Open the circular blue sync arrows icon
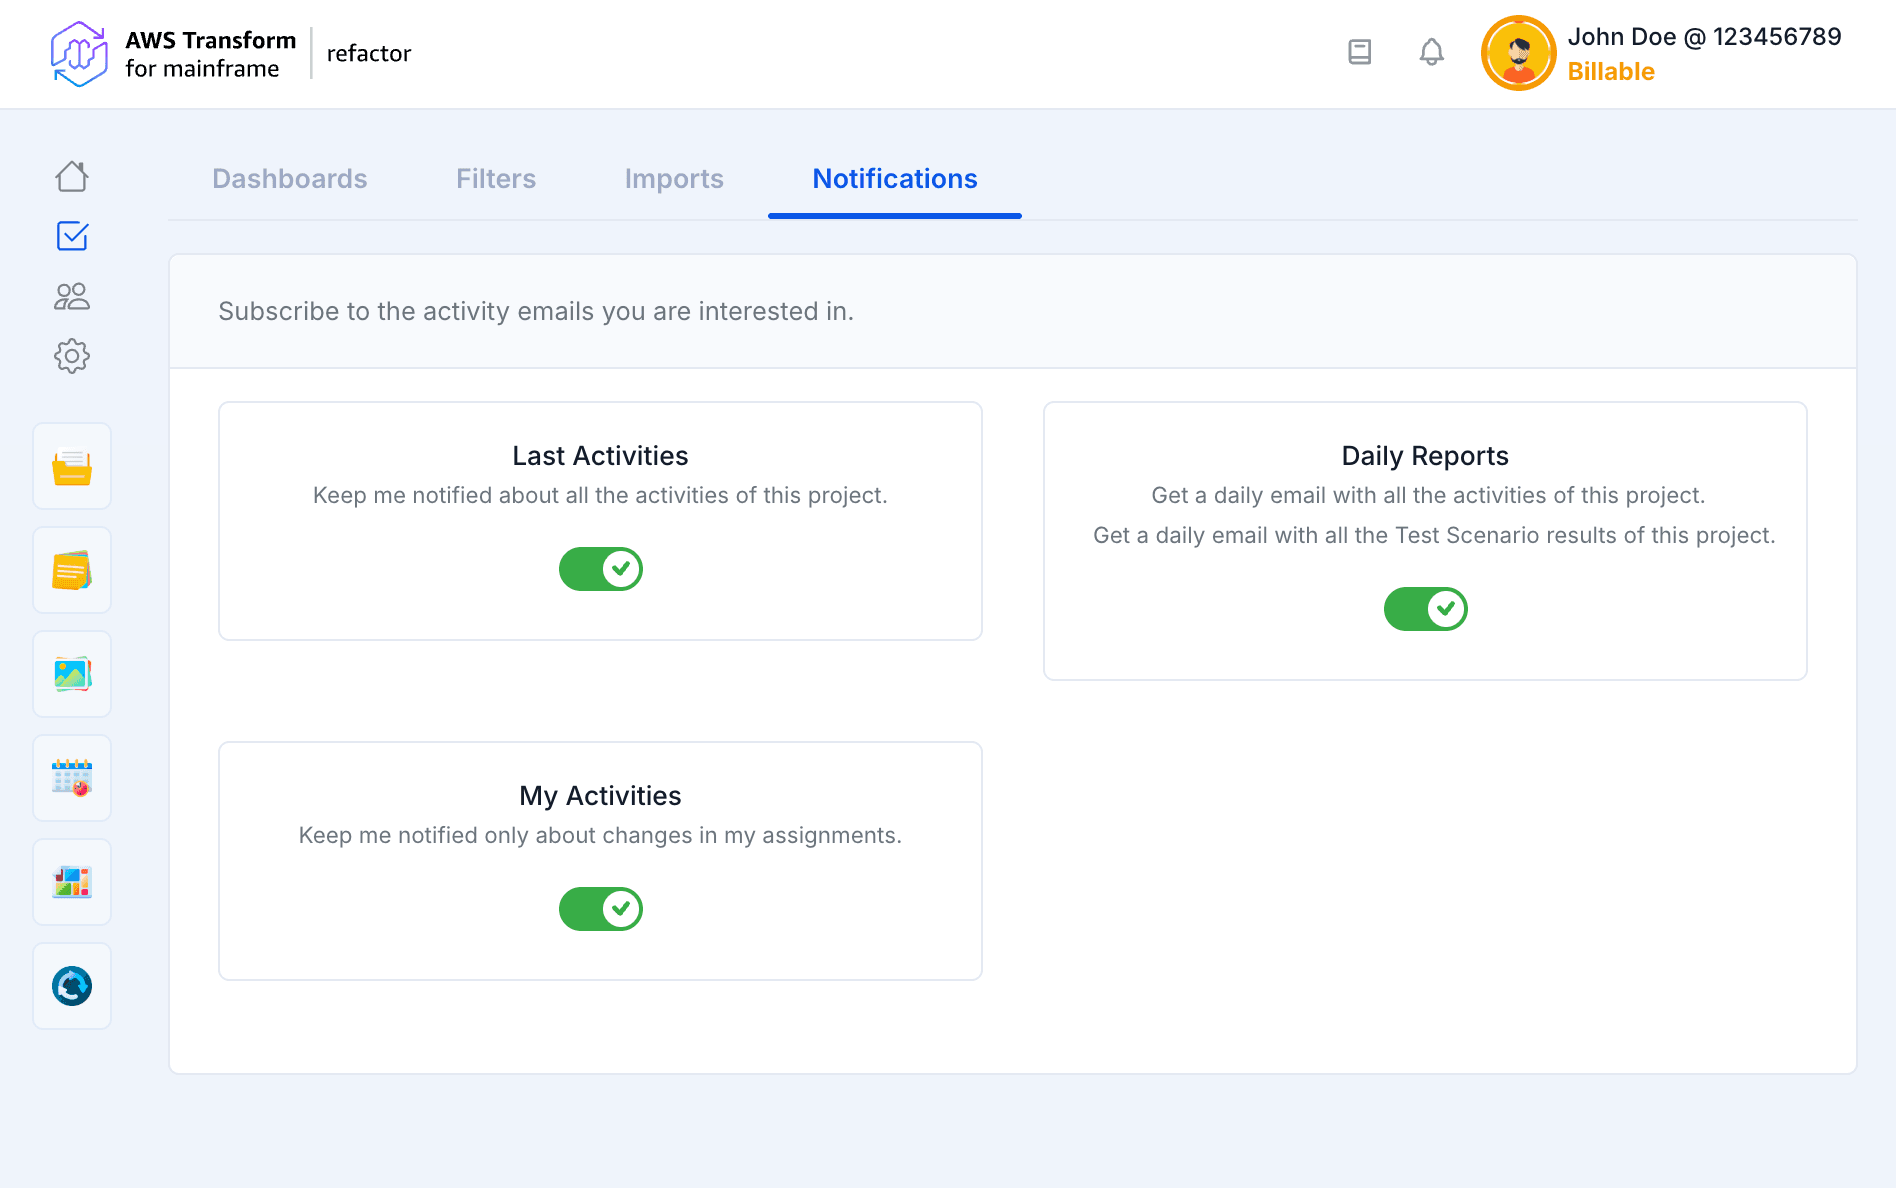Screen dimensions: 1896x1188 tap(72, 986)
